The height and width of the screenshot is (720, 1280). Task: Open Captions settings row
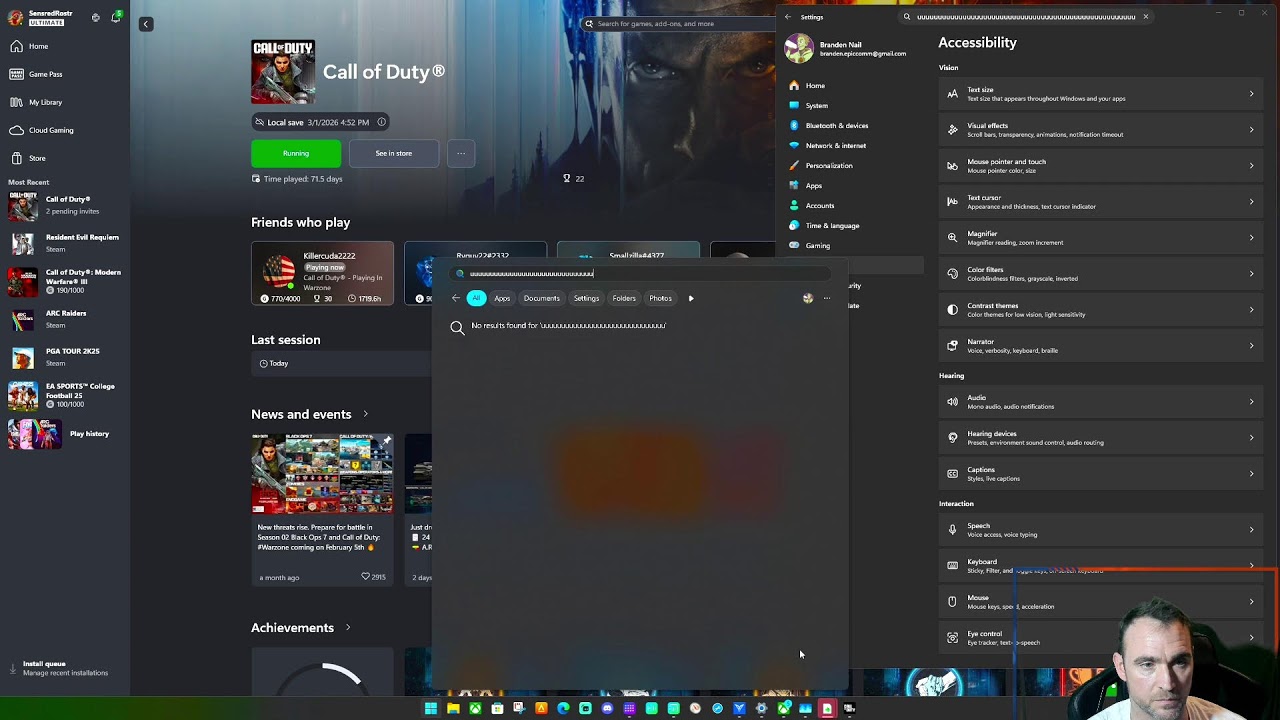tap(1100, 474)
